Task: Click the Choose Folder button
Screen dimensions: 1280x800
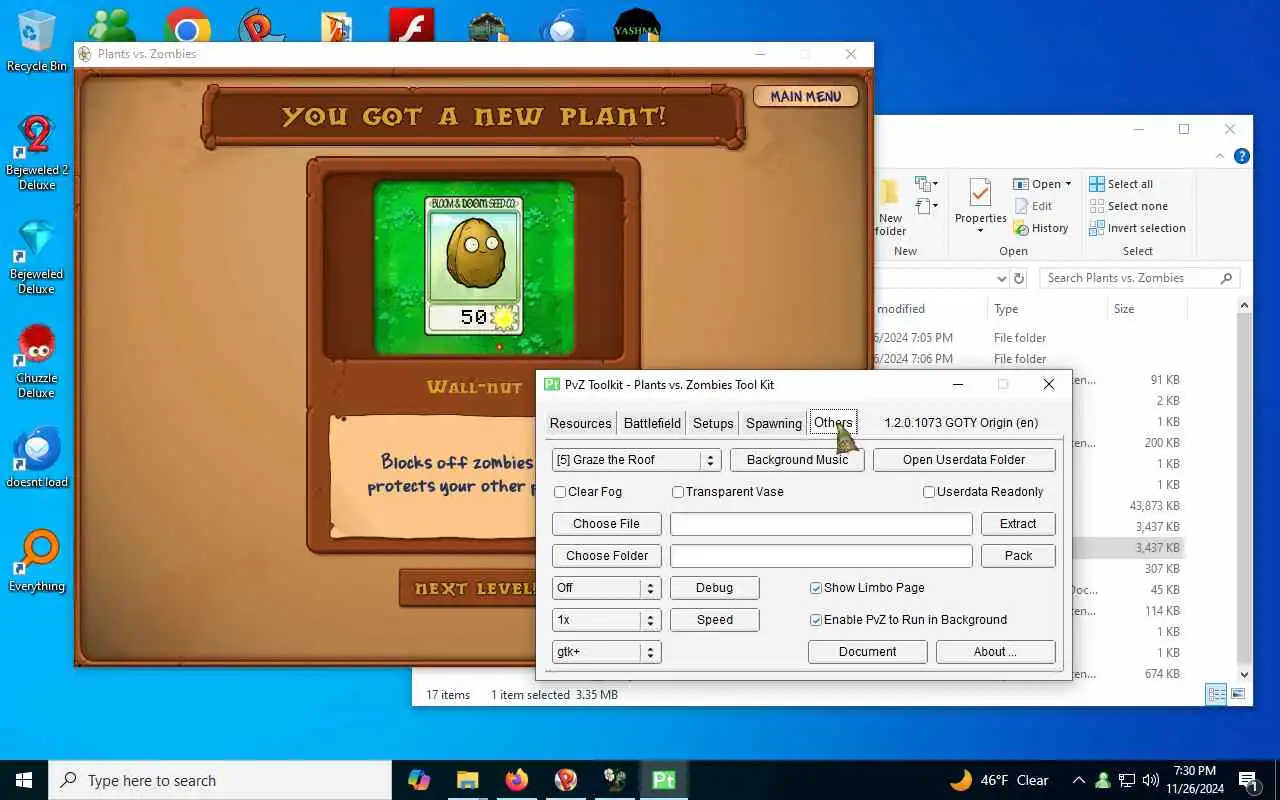Action: click(606, 556)
